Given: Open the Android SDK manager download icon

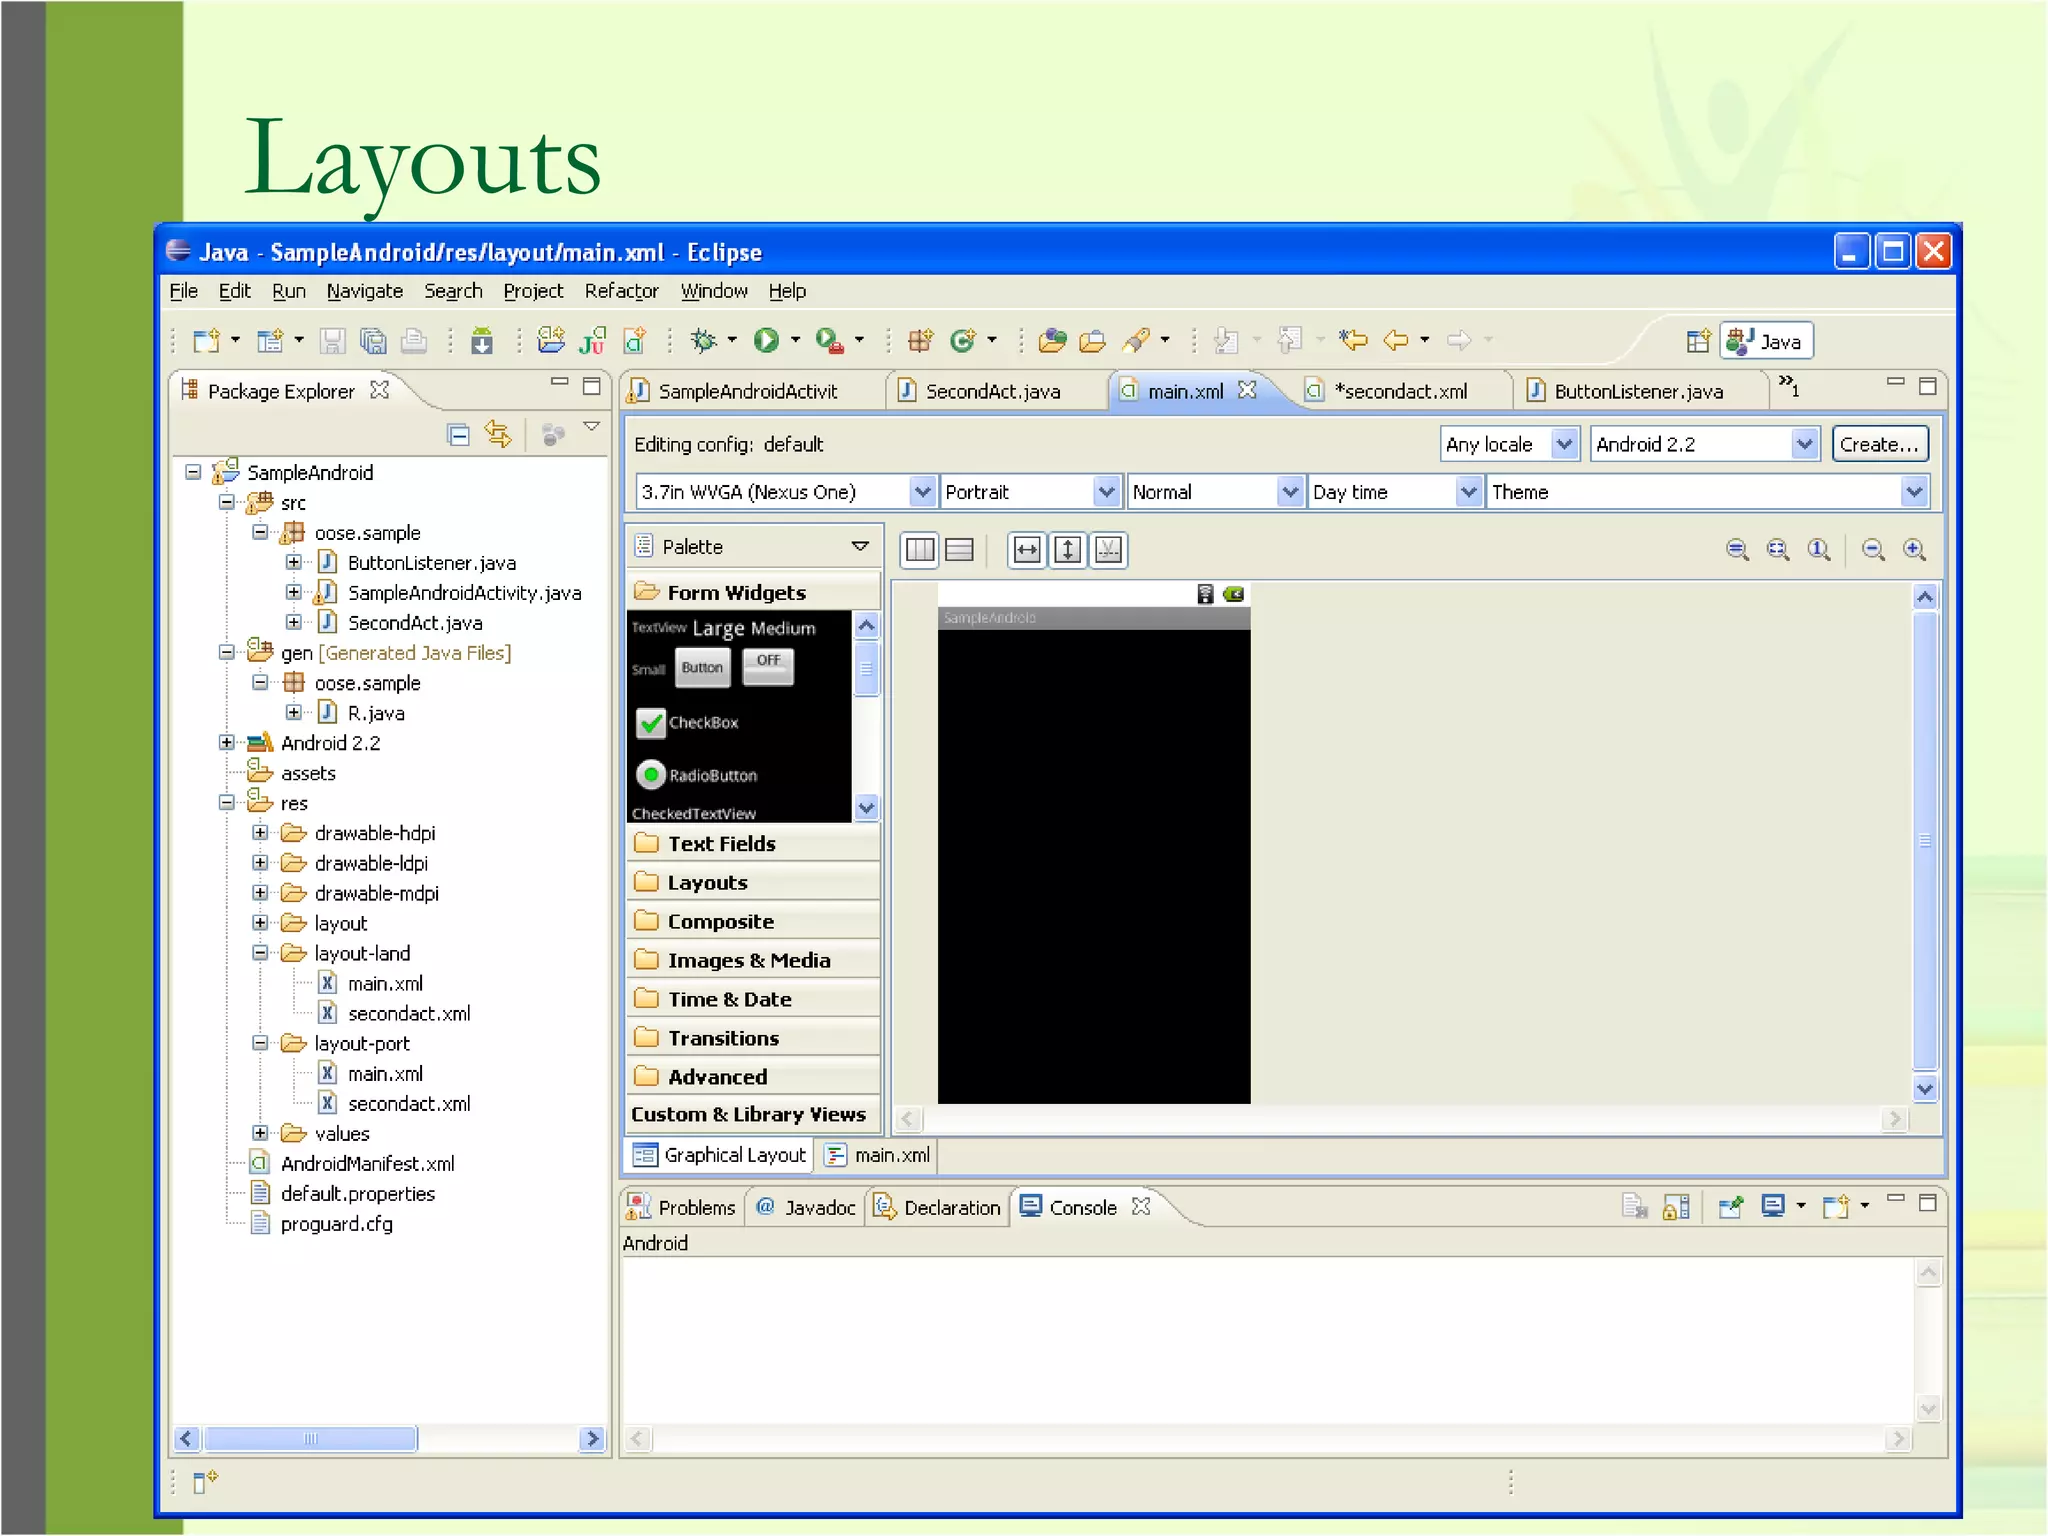Looking at the screenshot, I should pyautogui.click(x=482, y=341).
